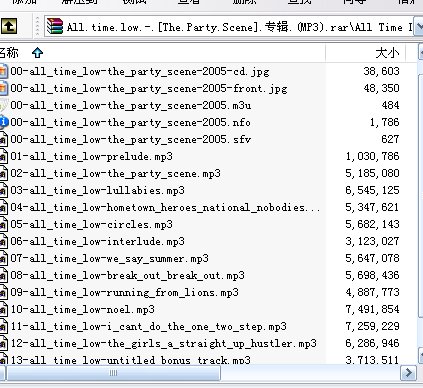
Task: Click the size value 48,350
Action: coord(381,88)
